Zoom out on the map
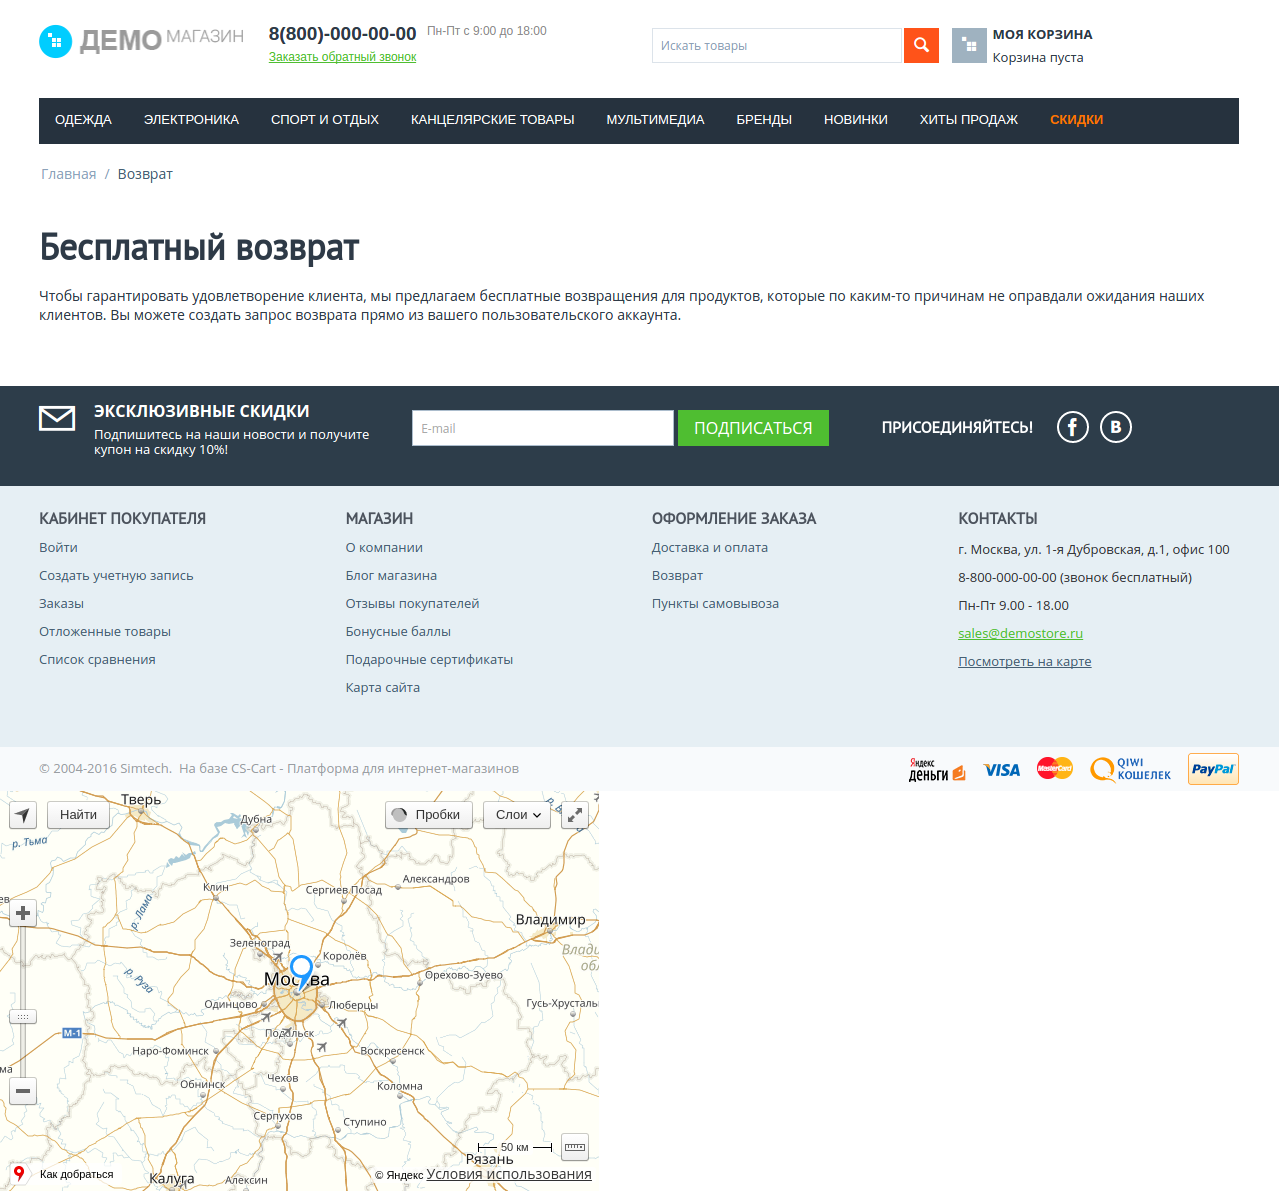Image resolution: width=1279 pixels, height=1191 pixels. click(x=23, y=1091)
